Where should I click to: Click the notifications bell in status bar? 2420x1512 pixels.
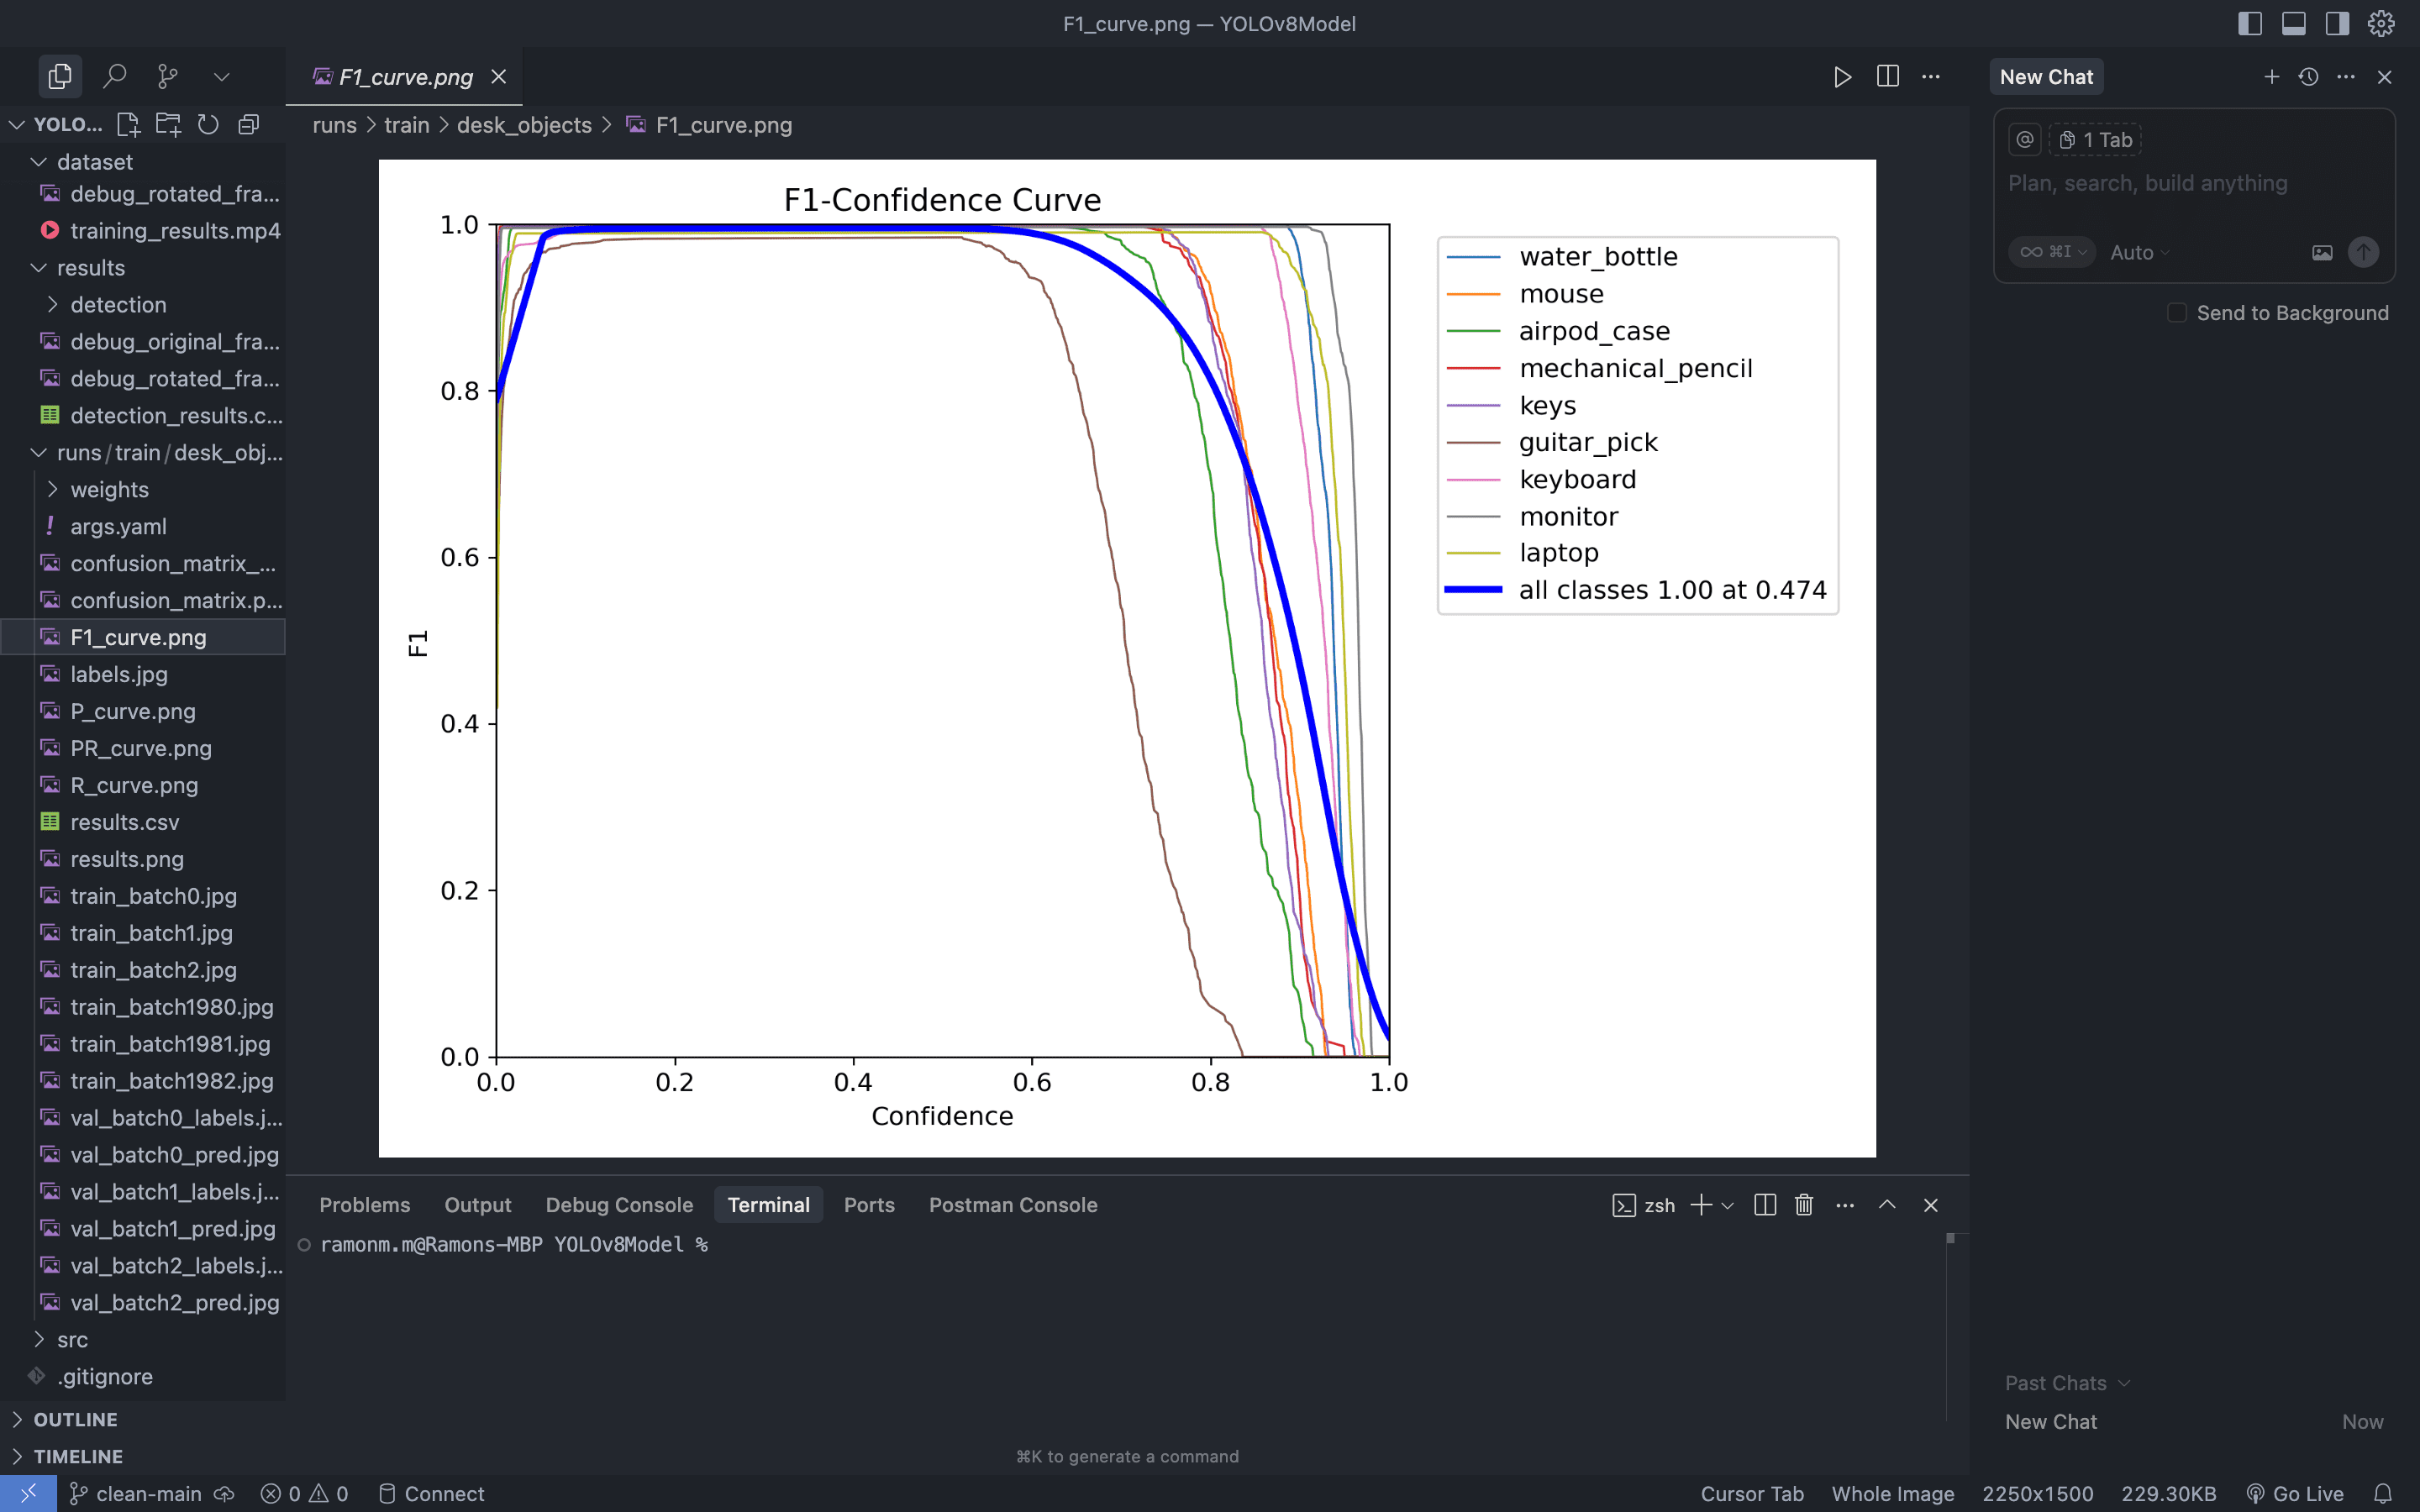click(x=2382, y=1493)
